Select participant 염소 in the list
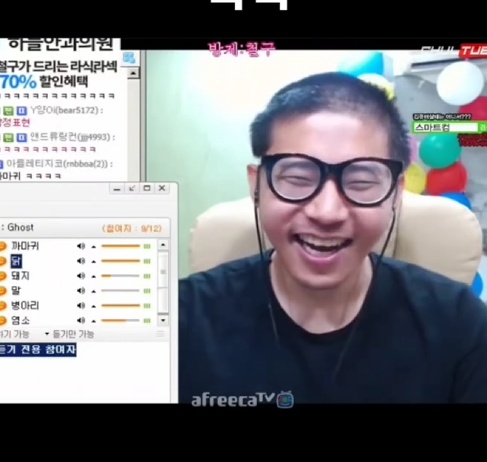 click(20, 320)
